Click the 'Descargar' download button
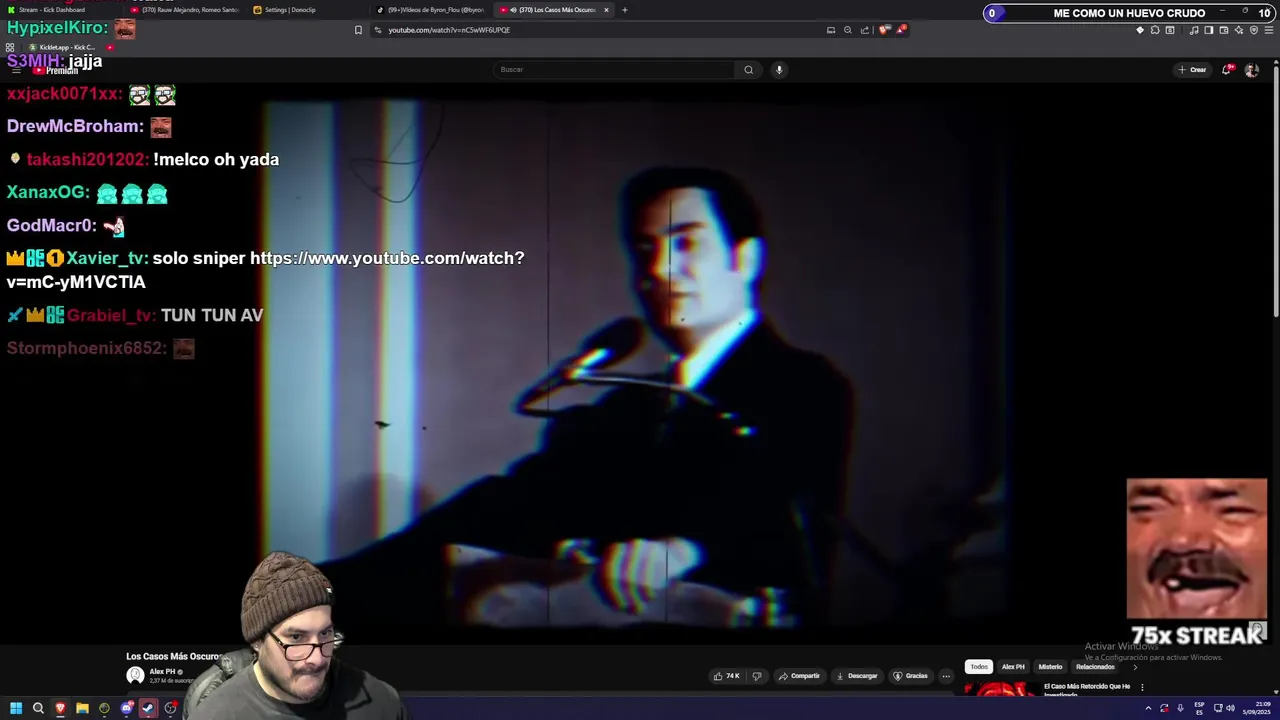 (857, 676)
